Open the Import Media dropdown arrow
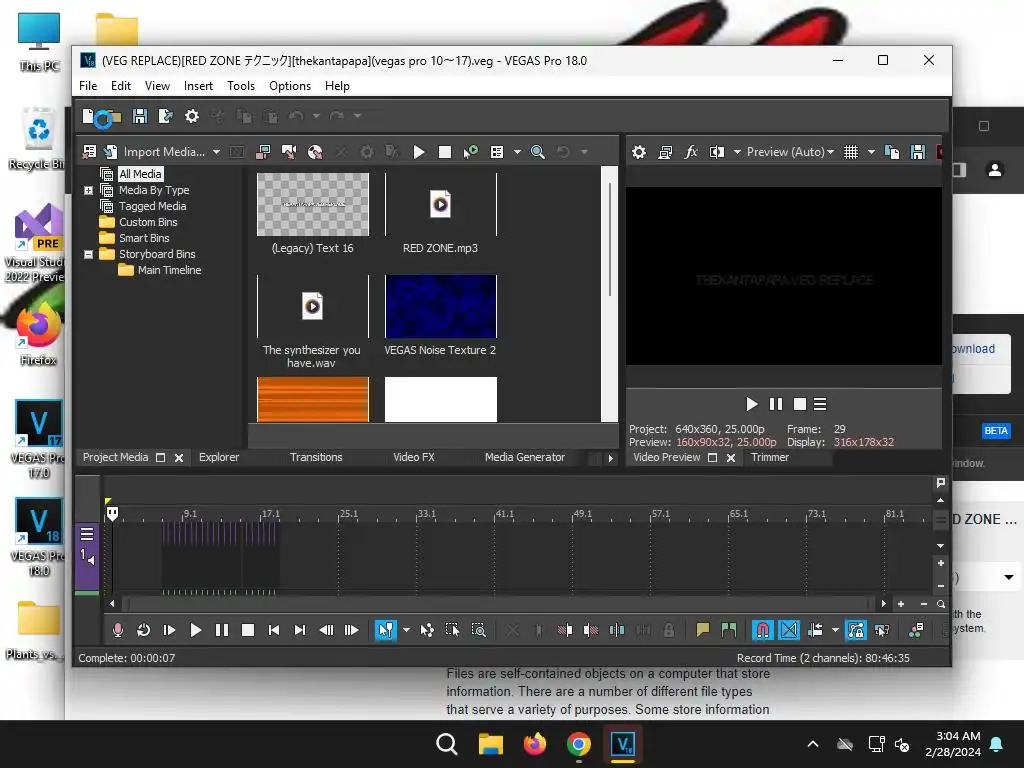 click(x=216, y=152)
